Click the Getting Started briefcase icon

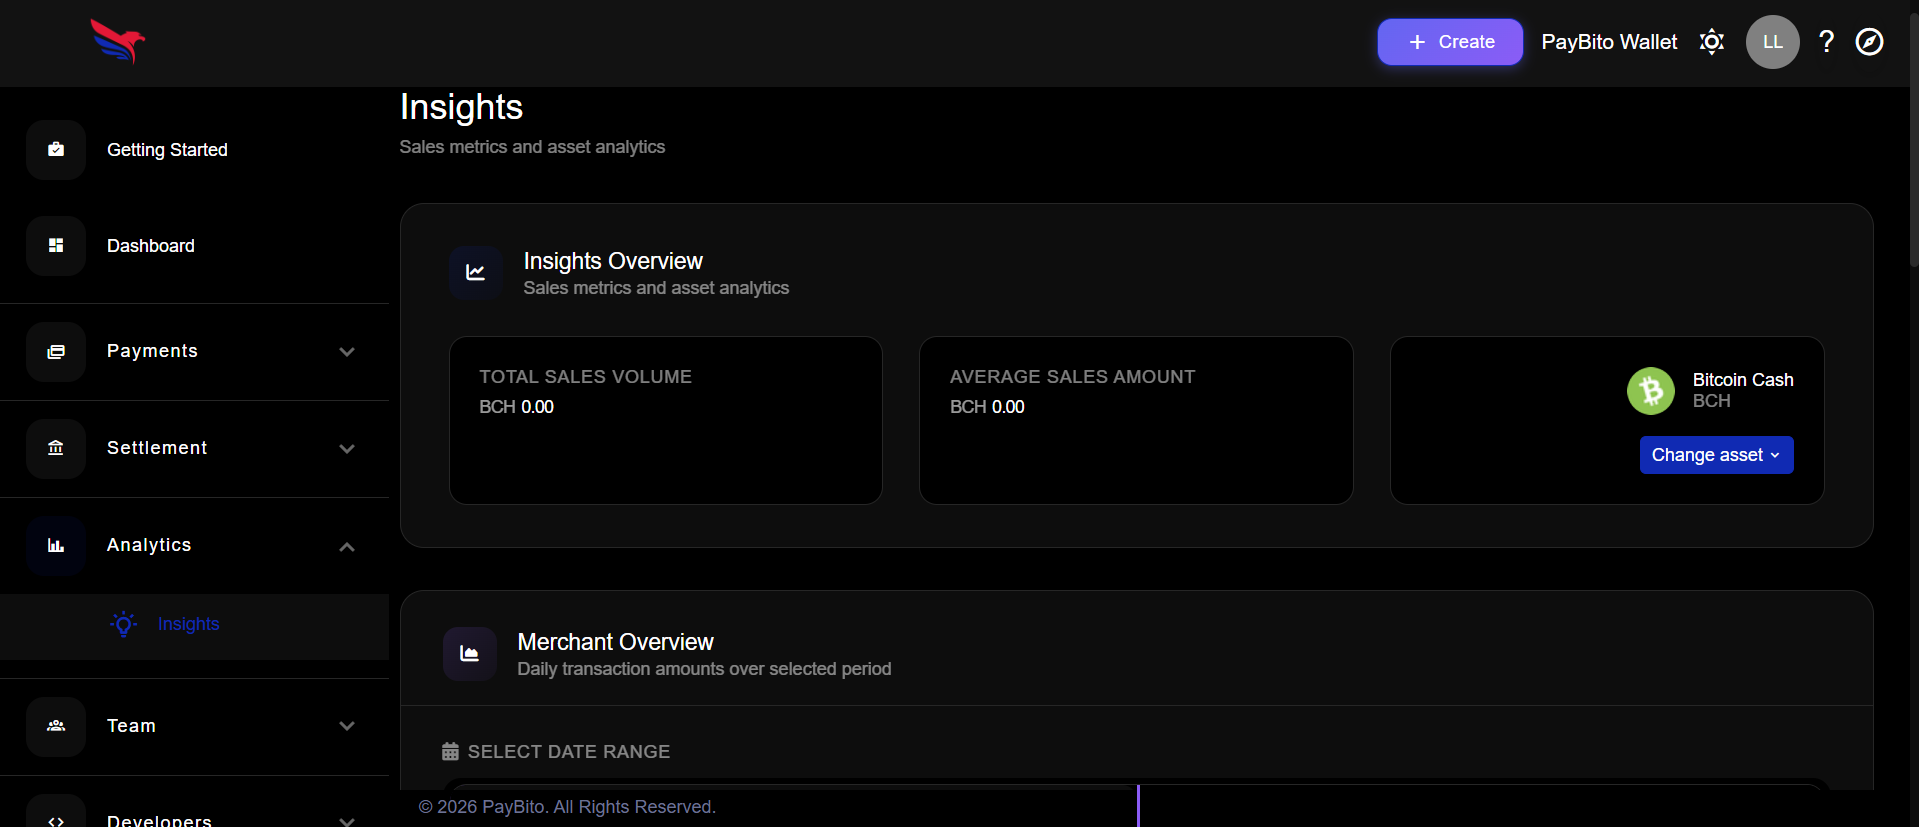(x=56, y=150)
